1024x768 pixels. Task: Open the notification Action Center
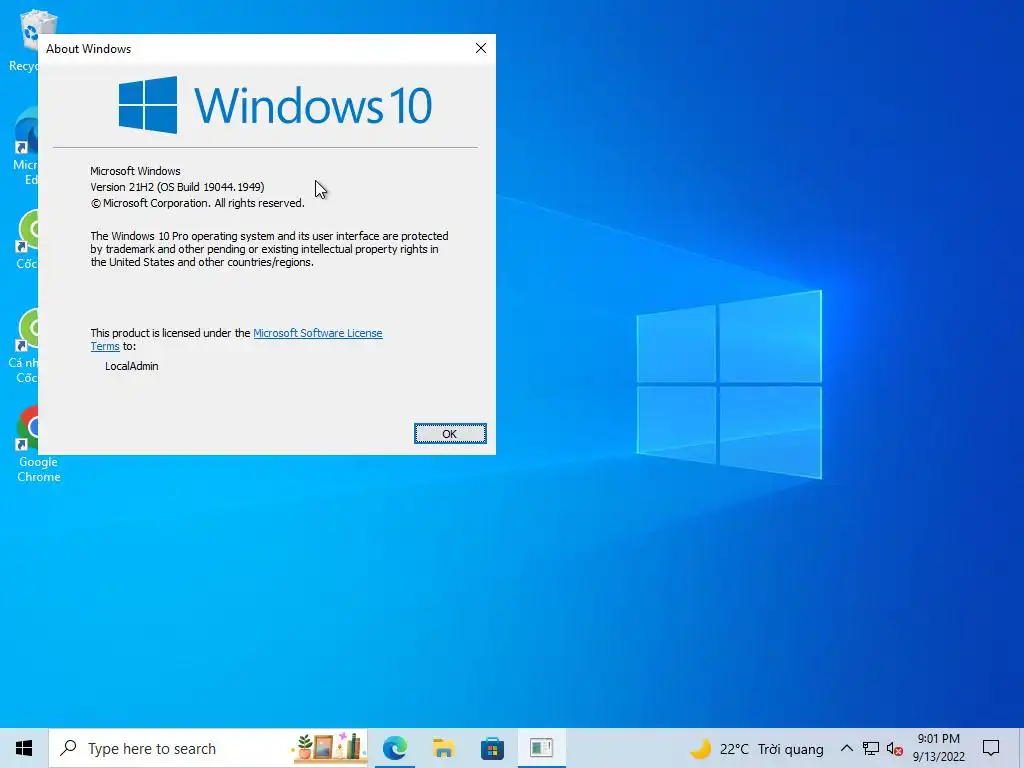(991, 748)
